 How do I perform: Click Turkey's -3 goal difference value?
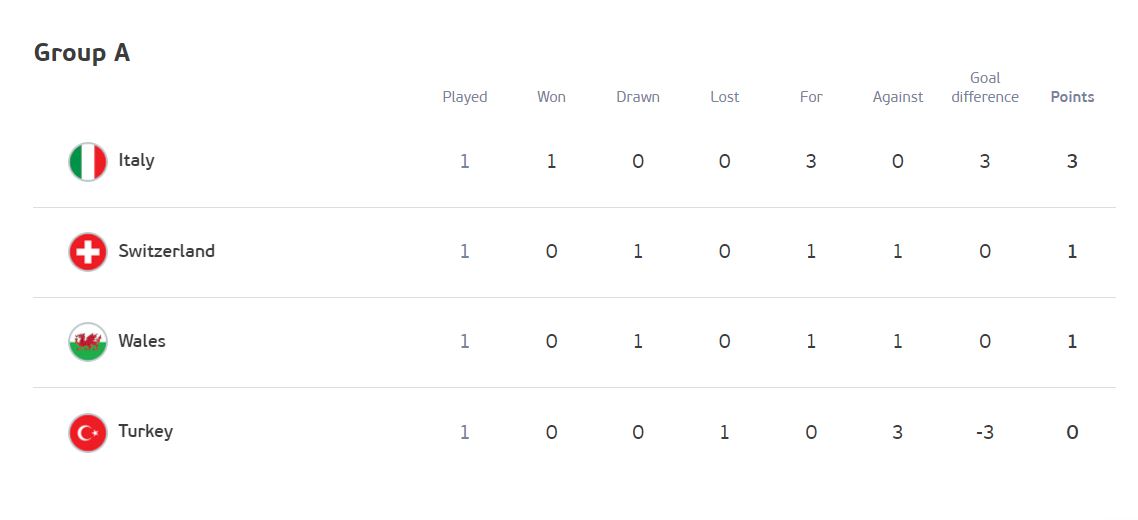click(x=984, y=432)
